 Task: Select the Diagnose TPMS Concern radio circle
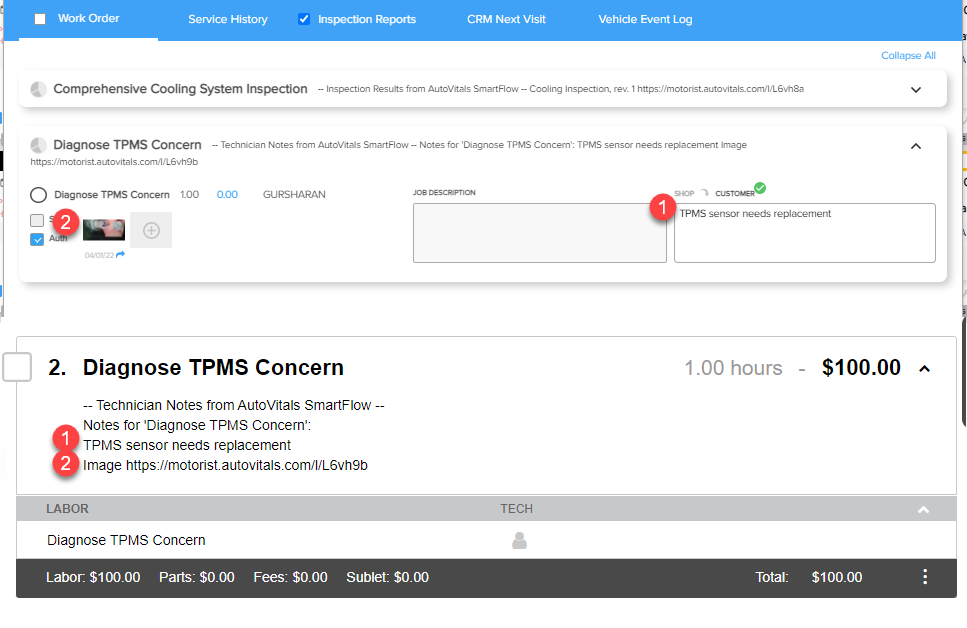click(x=38, y=195)
